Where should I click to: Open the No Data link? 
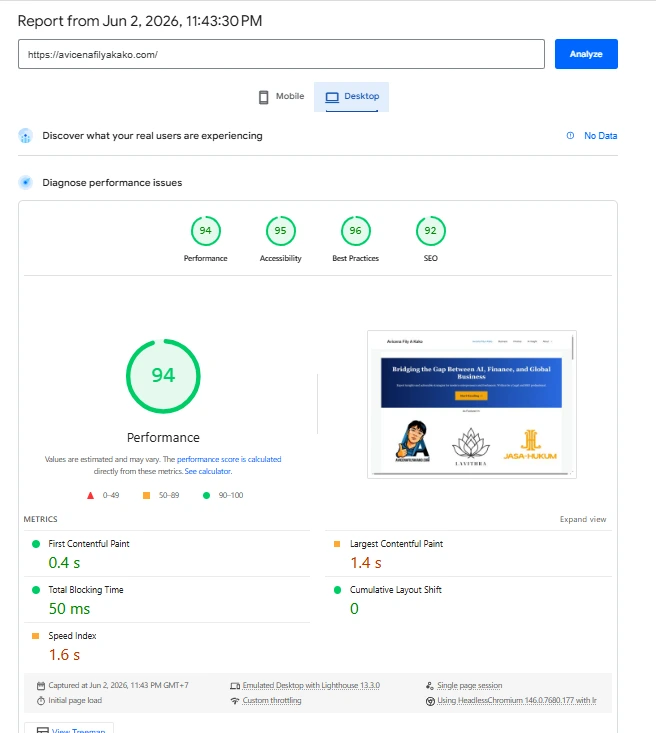(600, 136)
